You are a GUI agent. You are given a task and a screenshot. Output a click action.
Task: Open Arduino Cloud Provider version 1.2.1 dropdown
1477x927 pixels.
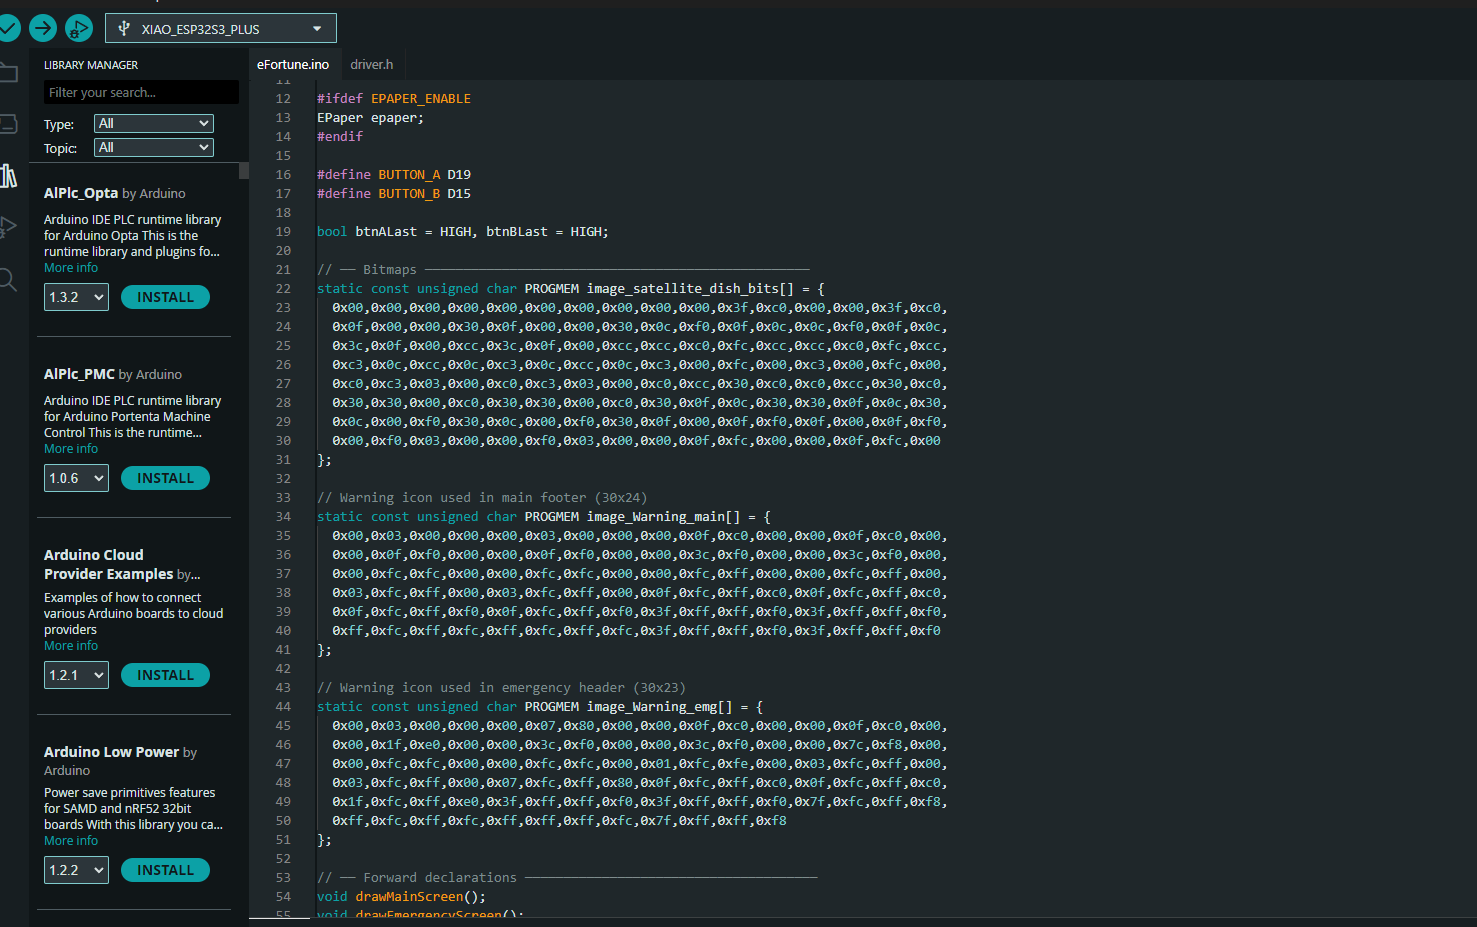(x=77, y=675)
